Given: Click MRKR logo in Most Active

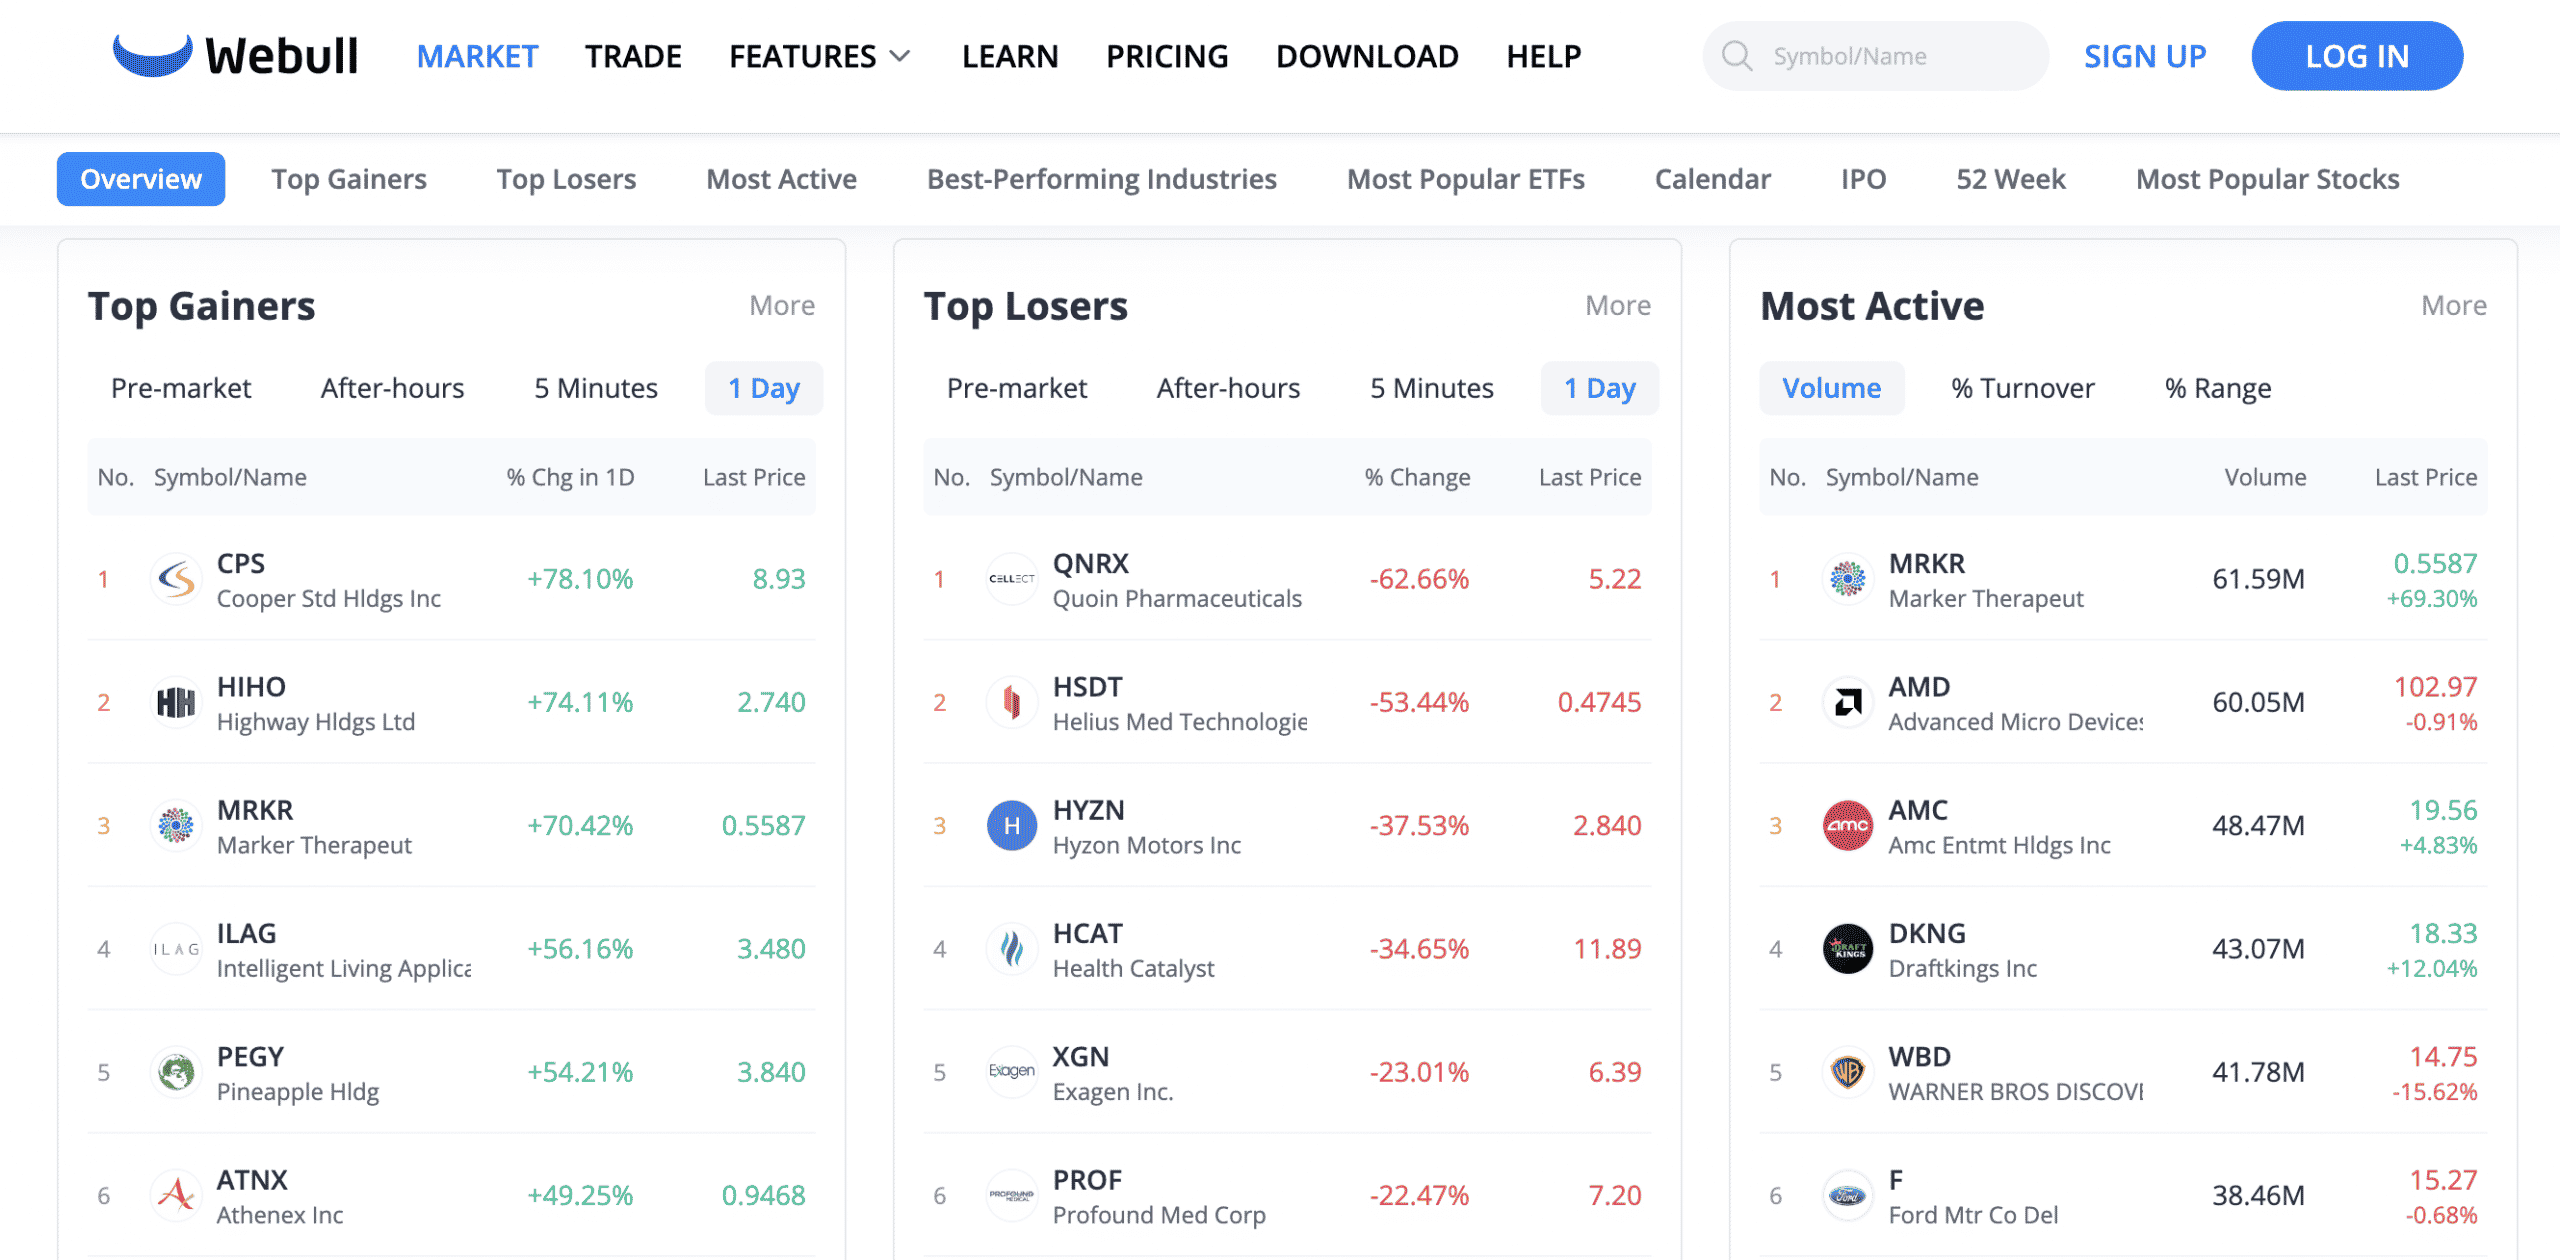Looking at the screenshot, I should (1848, 579).
